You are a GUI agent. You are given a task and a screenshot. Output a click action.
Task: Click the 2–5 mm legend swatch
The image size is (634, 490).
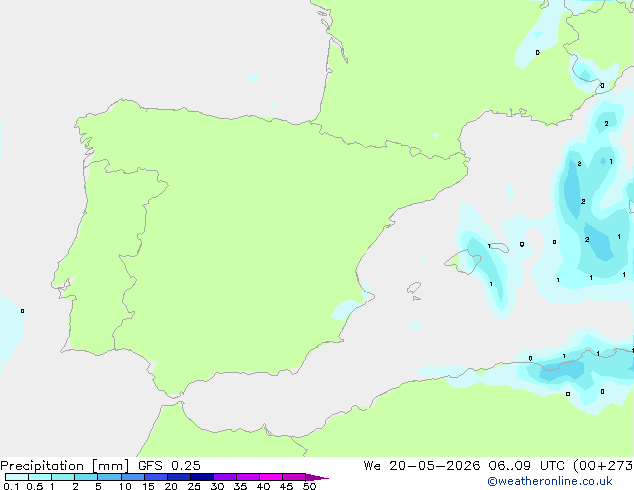tap(86, 477)
